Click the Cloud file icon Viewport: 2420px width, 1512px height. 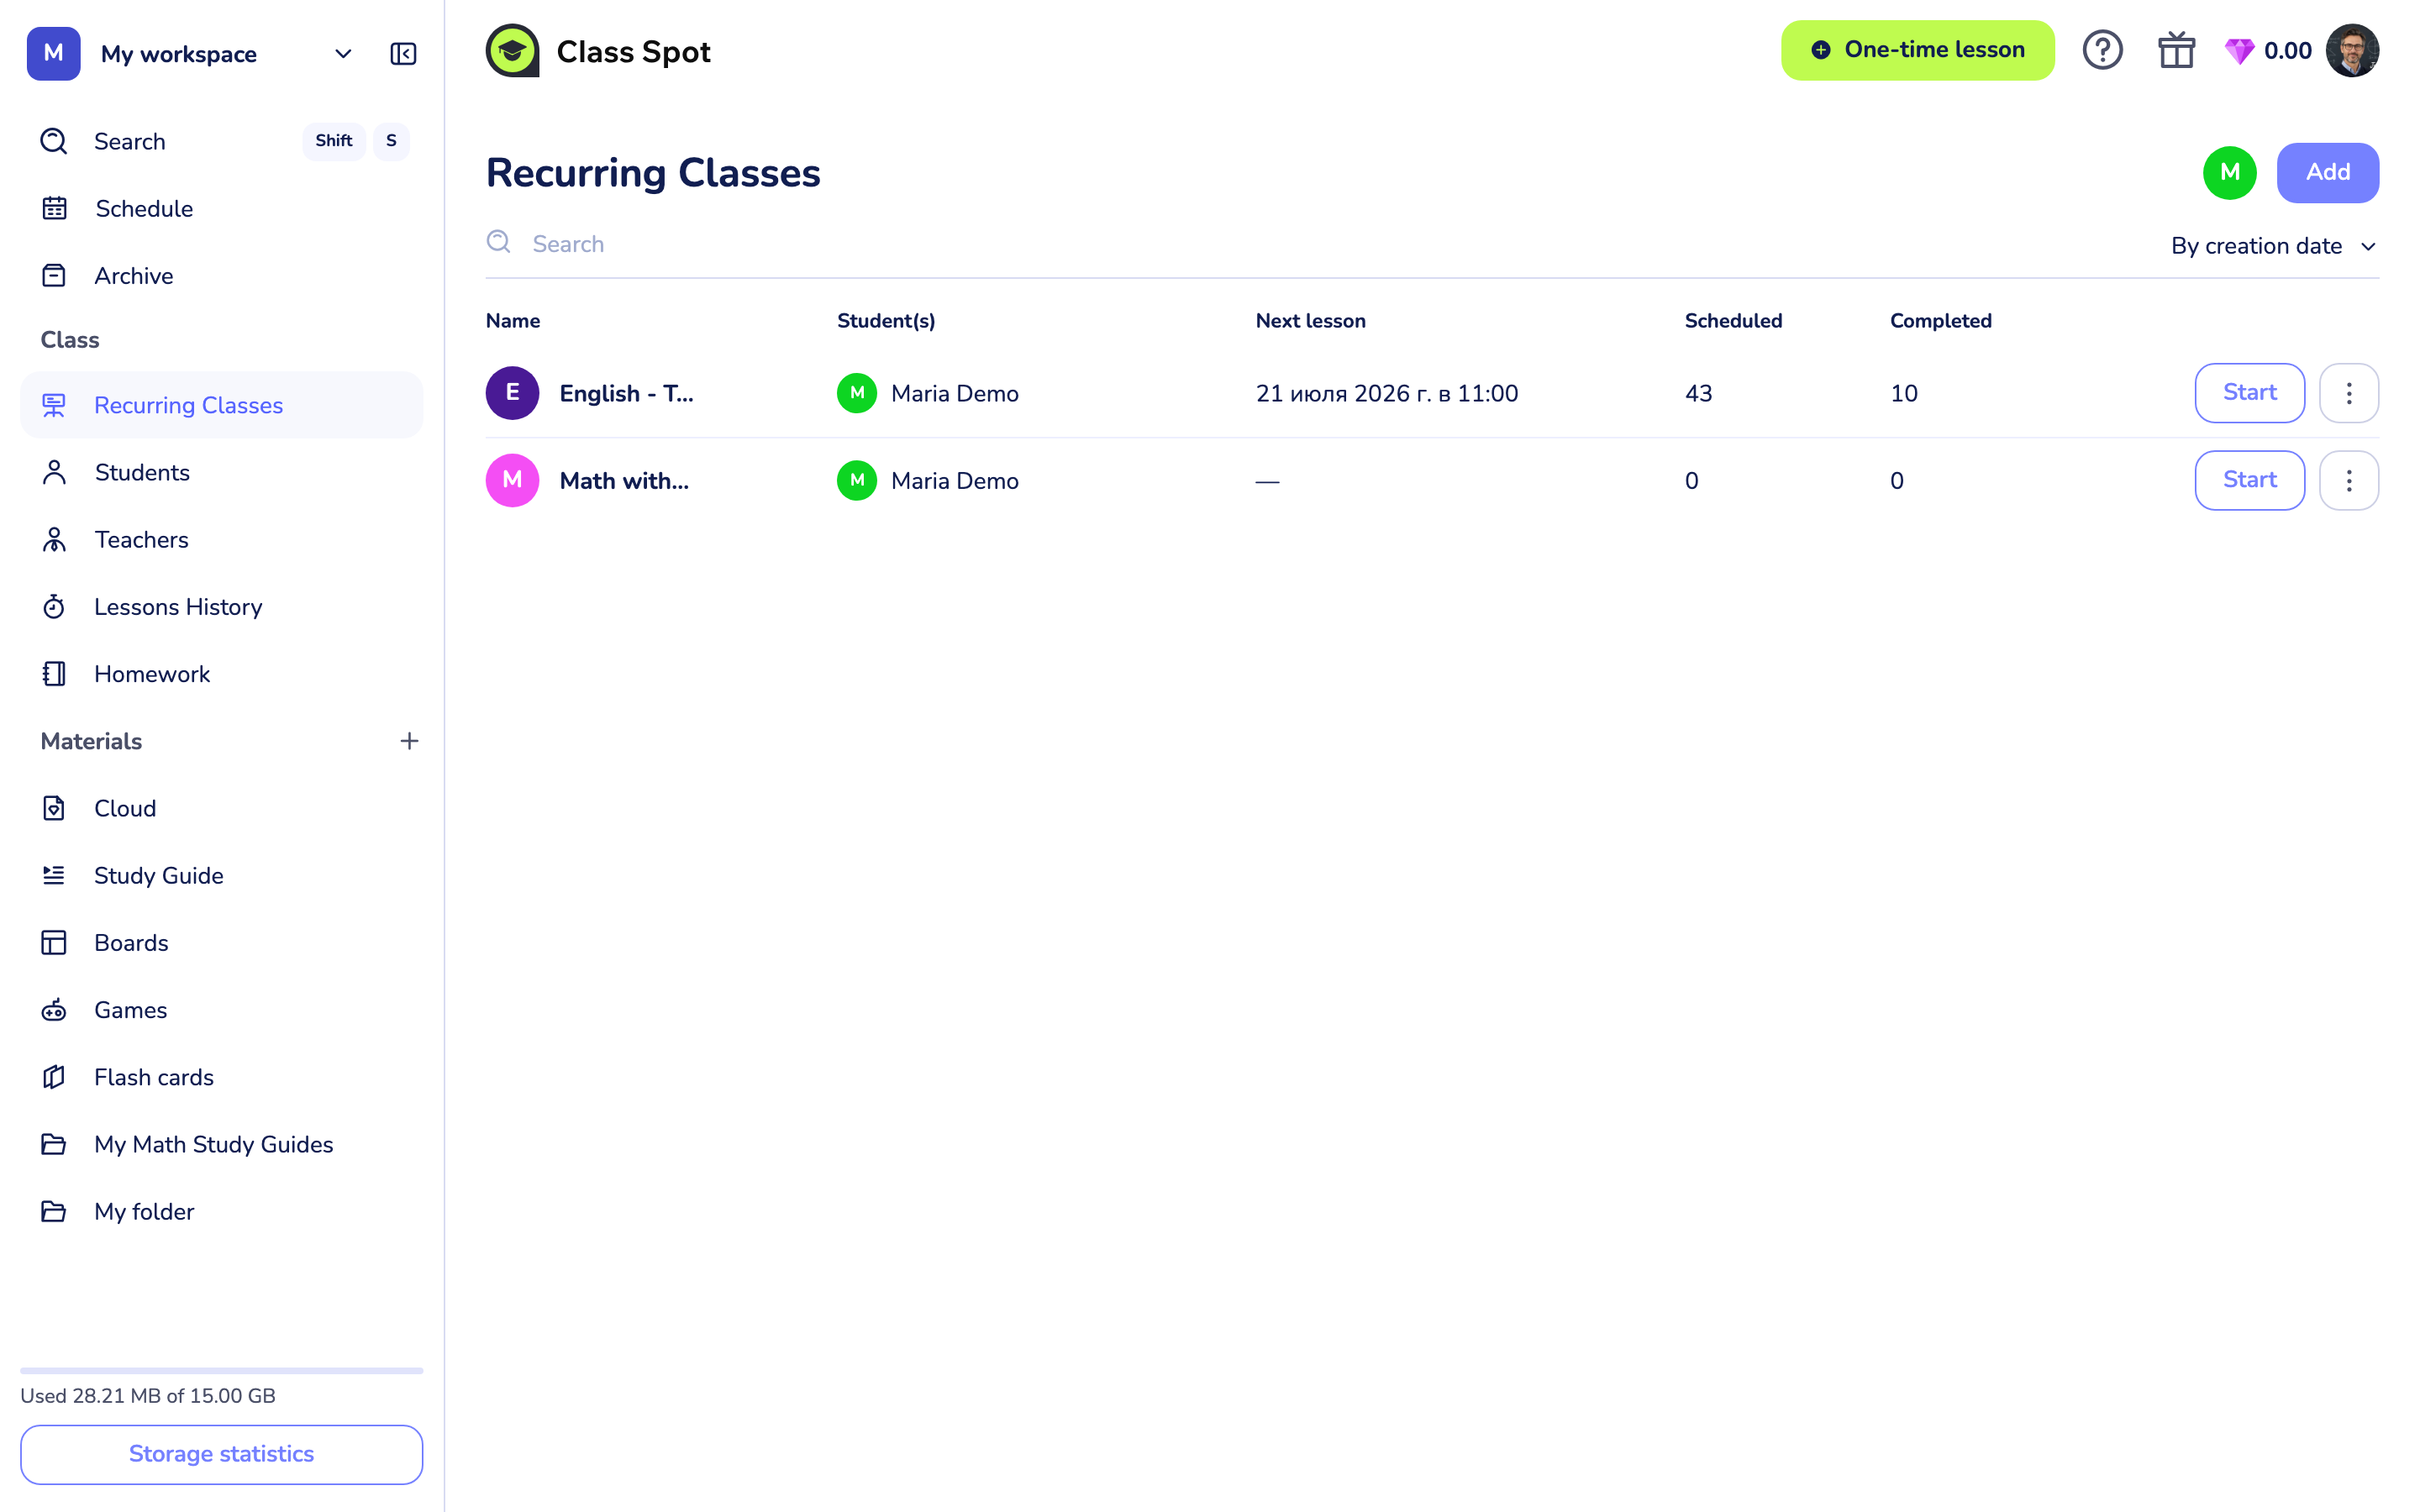[54, 808]
